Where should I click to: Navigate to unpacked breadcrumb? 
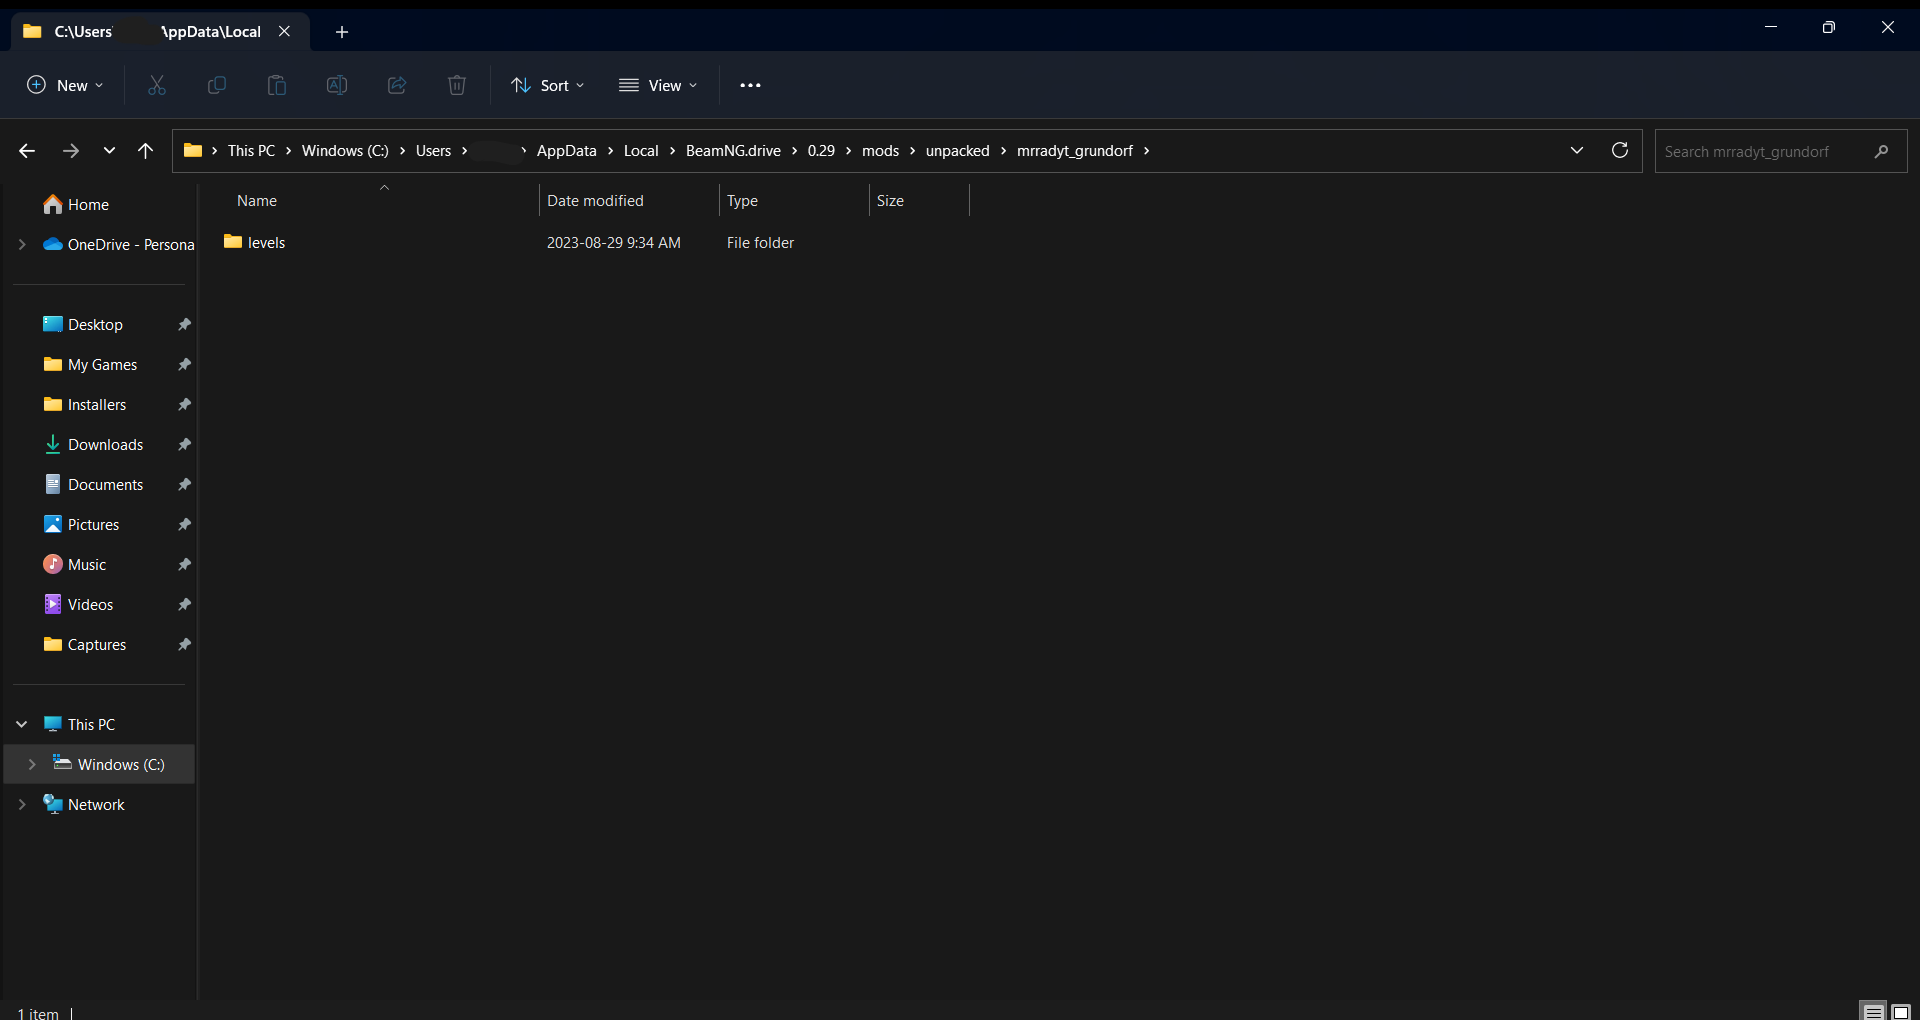[957, 151]
